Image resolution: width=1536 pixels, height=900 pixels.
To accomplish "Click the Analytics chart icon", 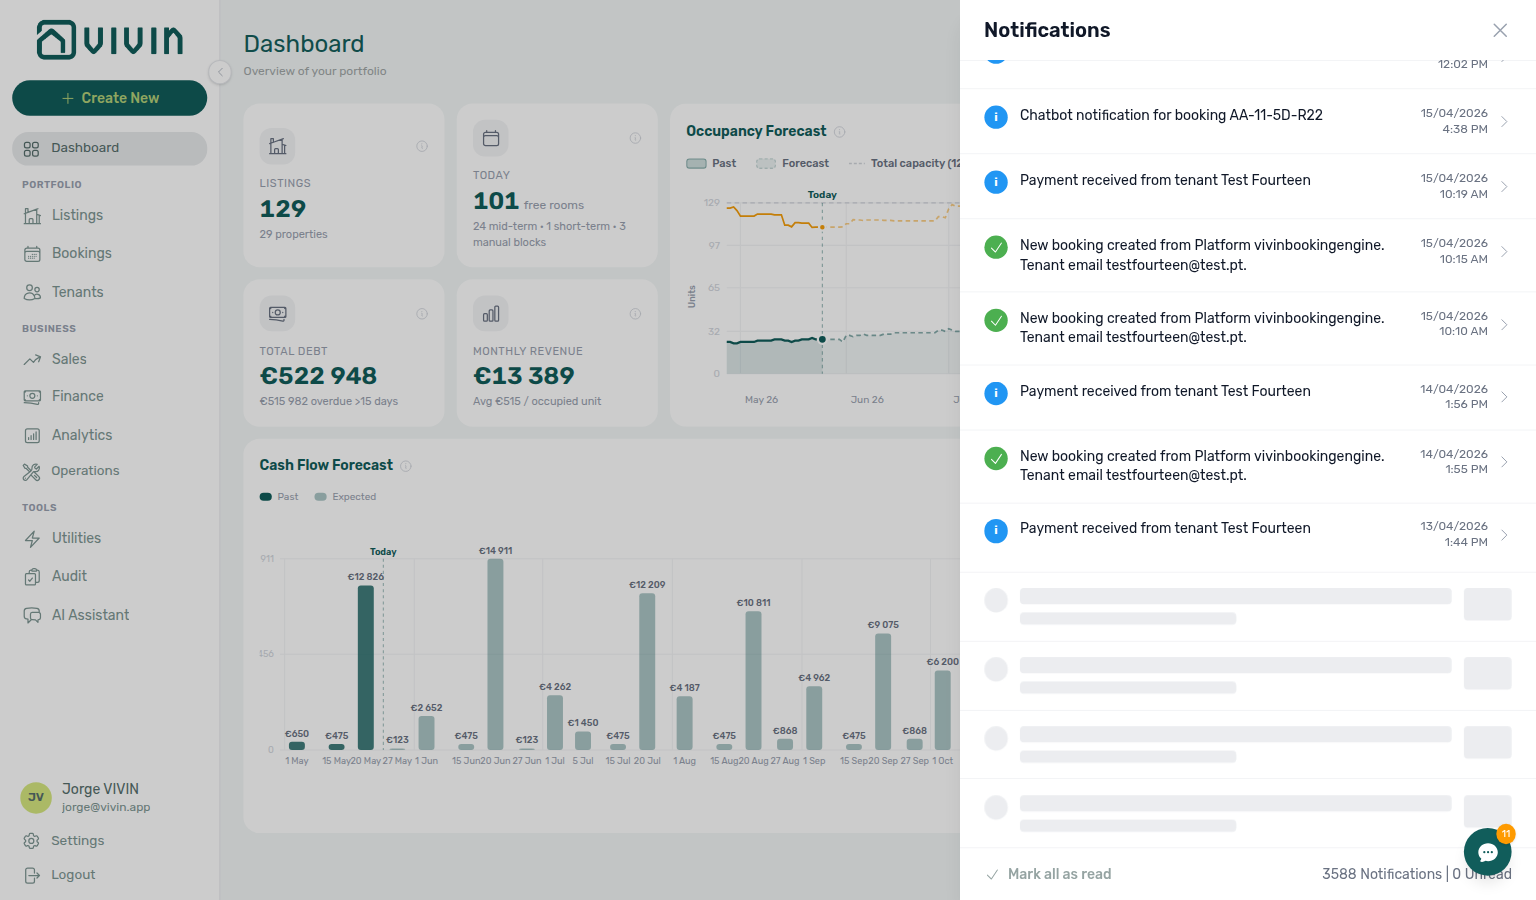I will tap(32, 435).
